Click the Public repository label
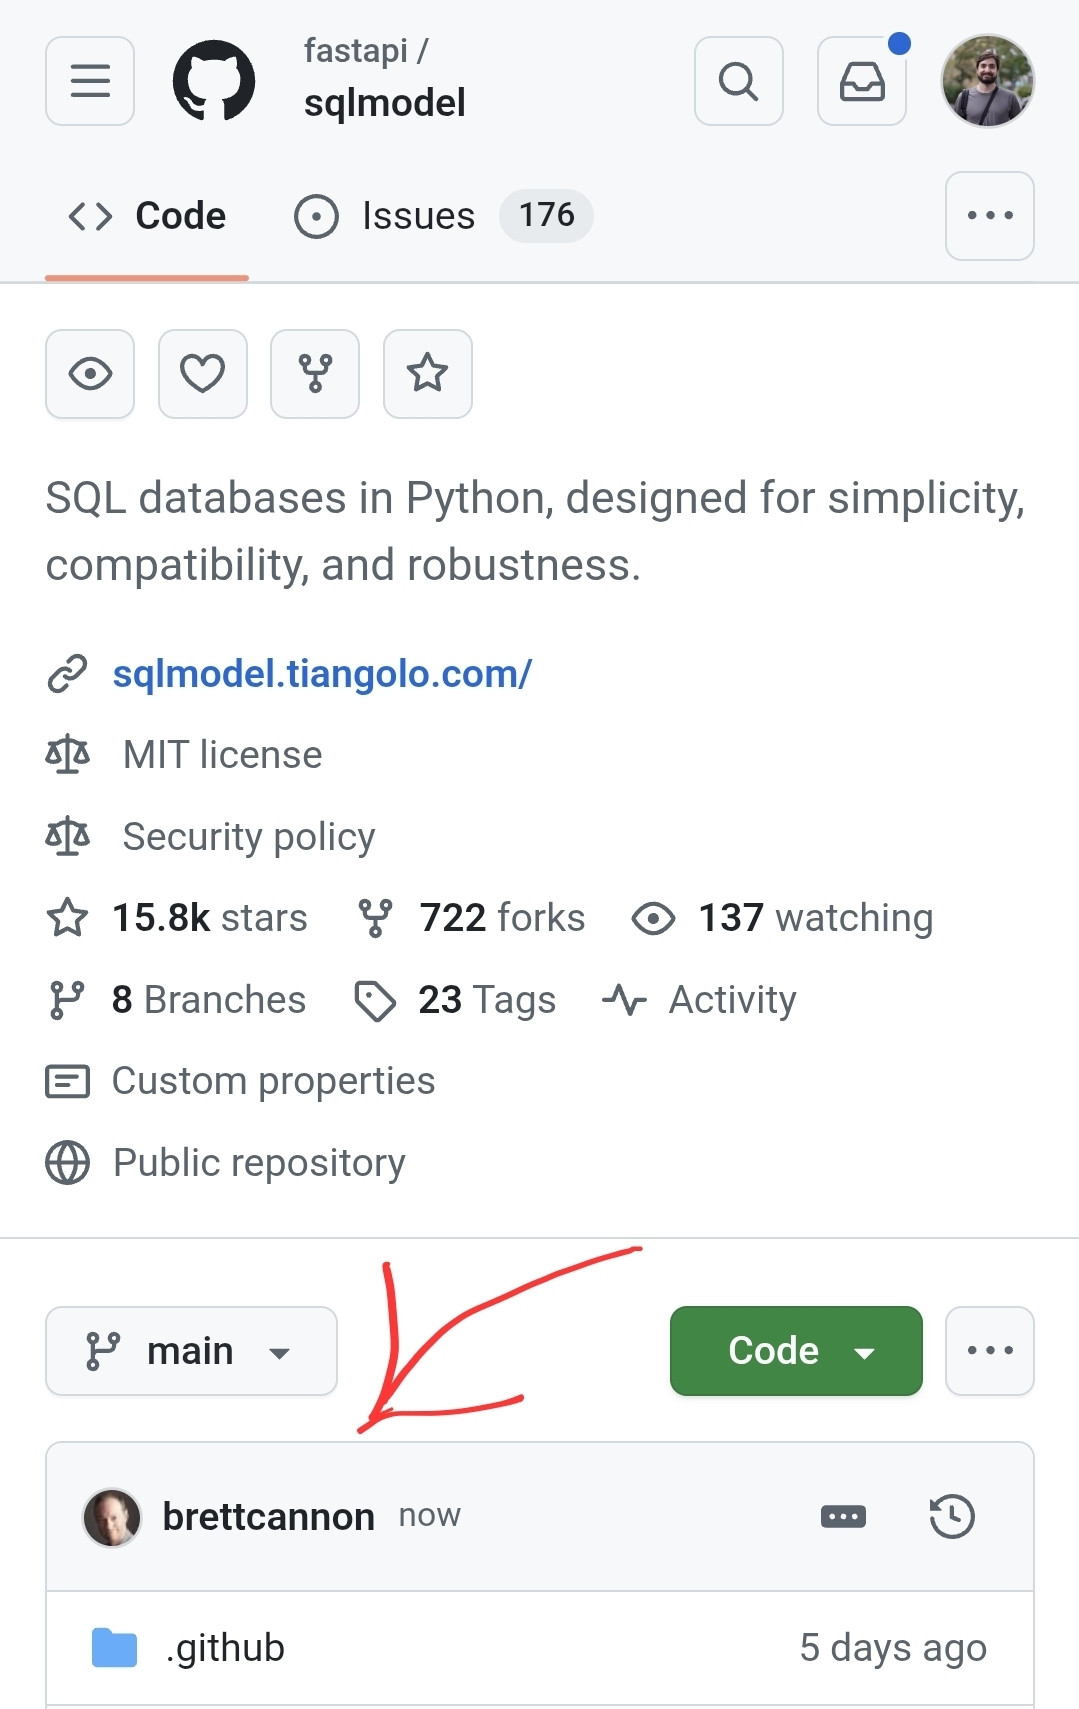This screenshot has height=1709, width=1079. click(259, 1163)
